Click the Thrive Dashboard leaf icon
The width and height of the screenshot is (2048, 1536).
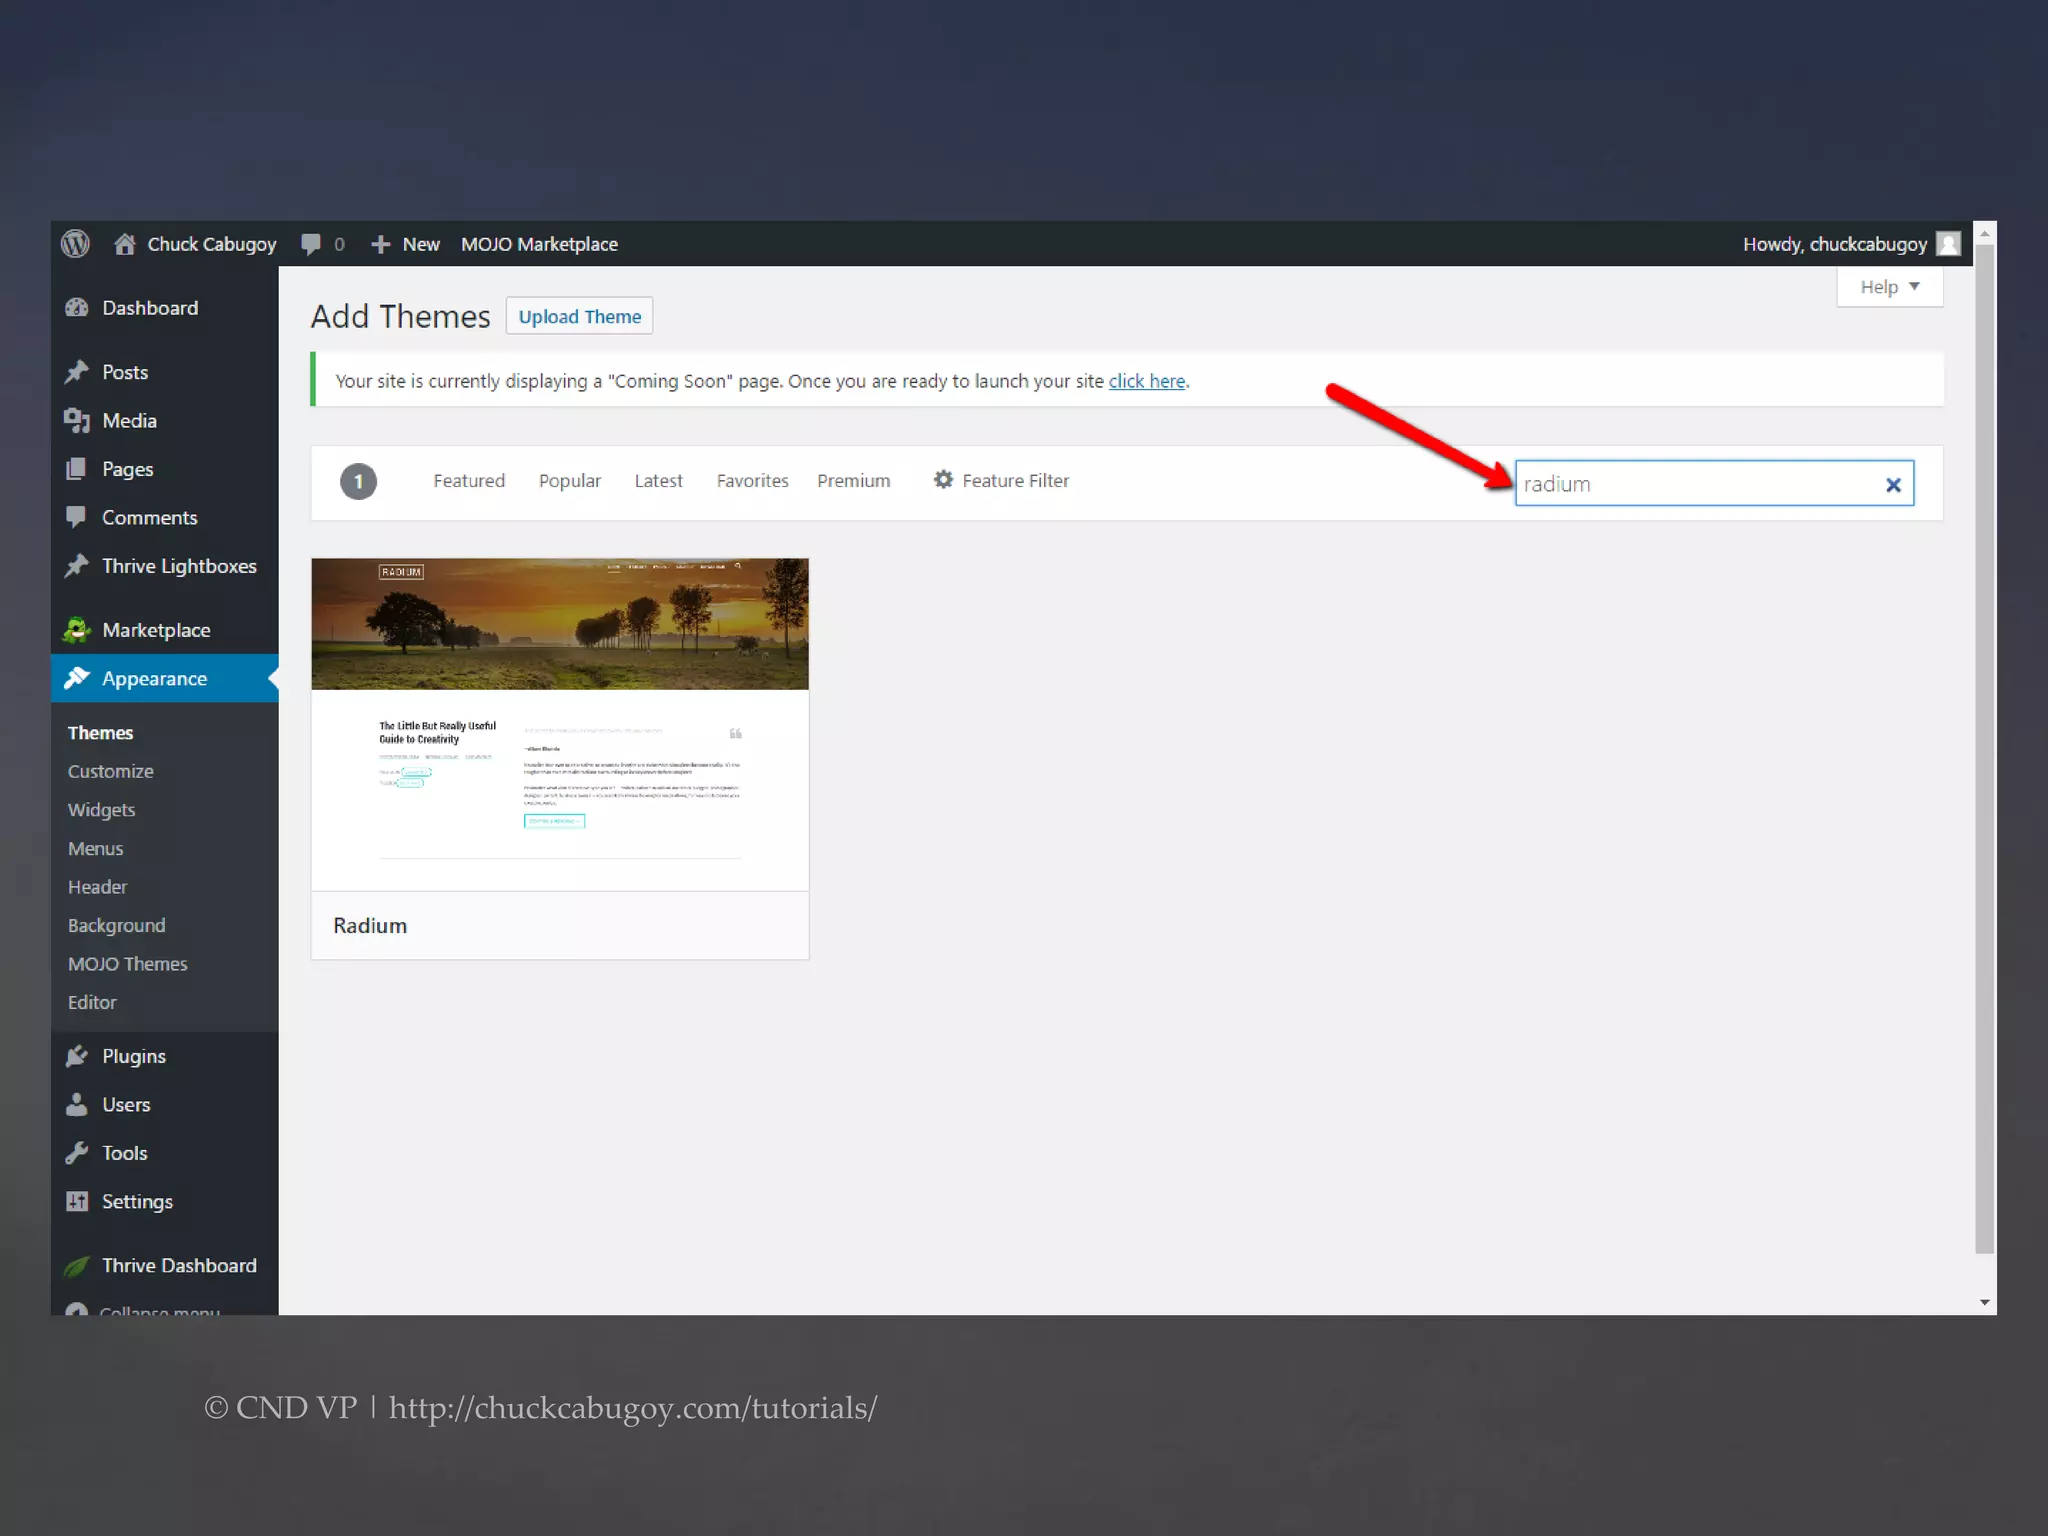[77, 1266]
